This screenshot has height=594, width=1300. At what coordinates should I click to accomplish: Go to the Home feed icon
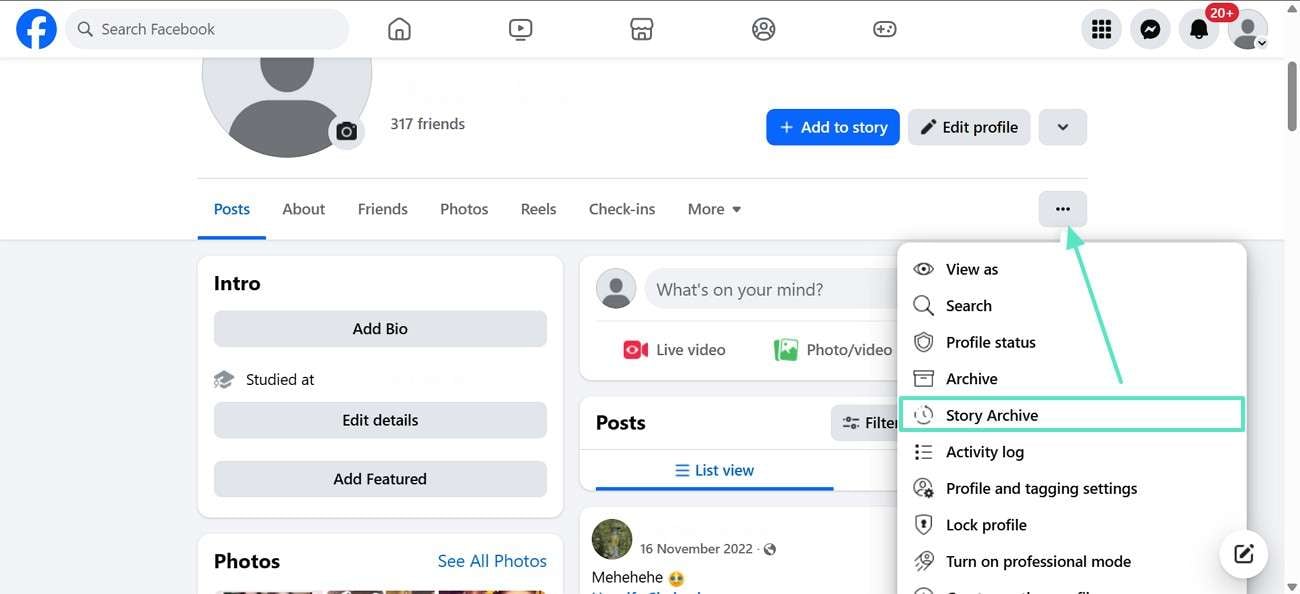pyautogui.click(x=399, y=29)
